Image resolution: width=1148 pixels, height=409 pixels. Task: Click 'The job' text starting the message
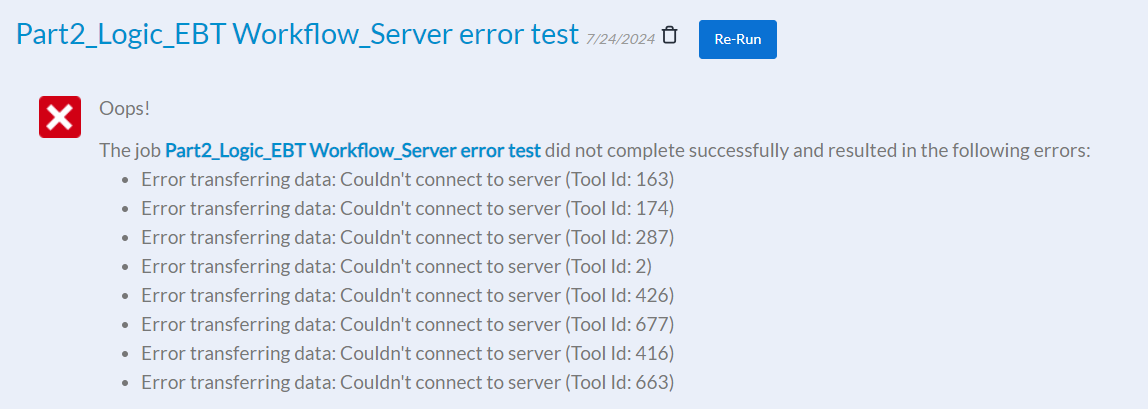[129, 151]
